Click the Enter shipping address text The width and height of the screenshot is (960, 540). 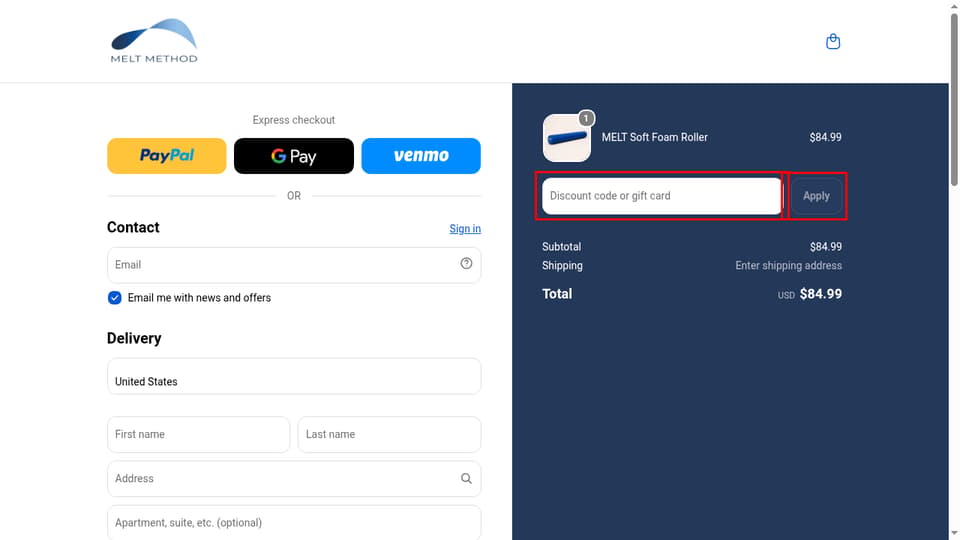[789, 265]
